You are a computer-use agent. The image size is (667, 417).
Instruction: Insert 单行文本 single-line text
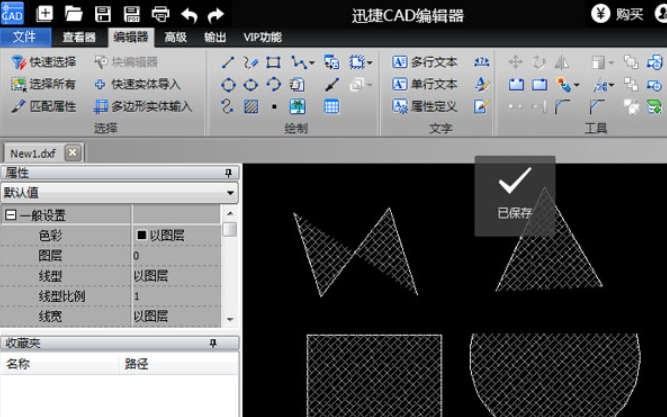tap(425, 84)
